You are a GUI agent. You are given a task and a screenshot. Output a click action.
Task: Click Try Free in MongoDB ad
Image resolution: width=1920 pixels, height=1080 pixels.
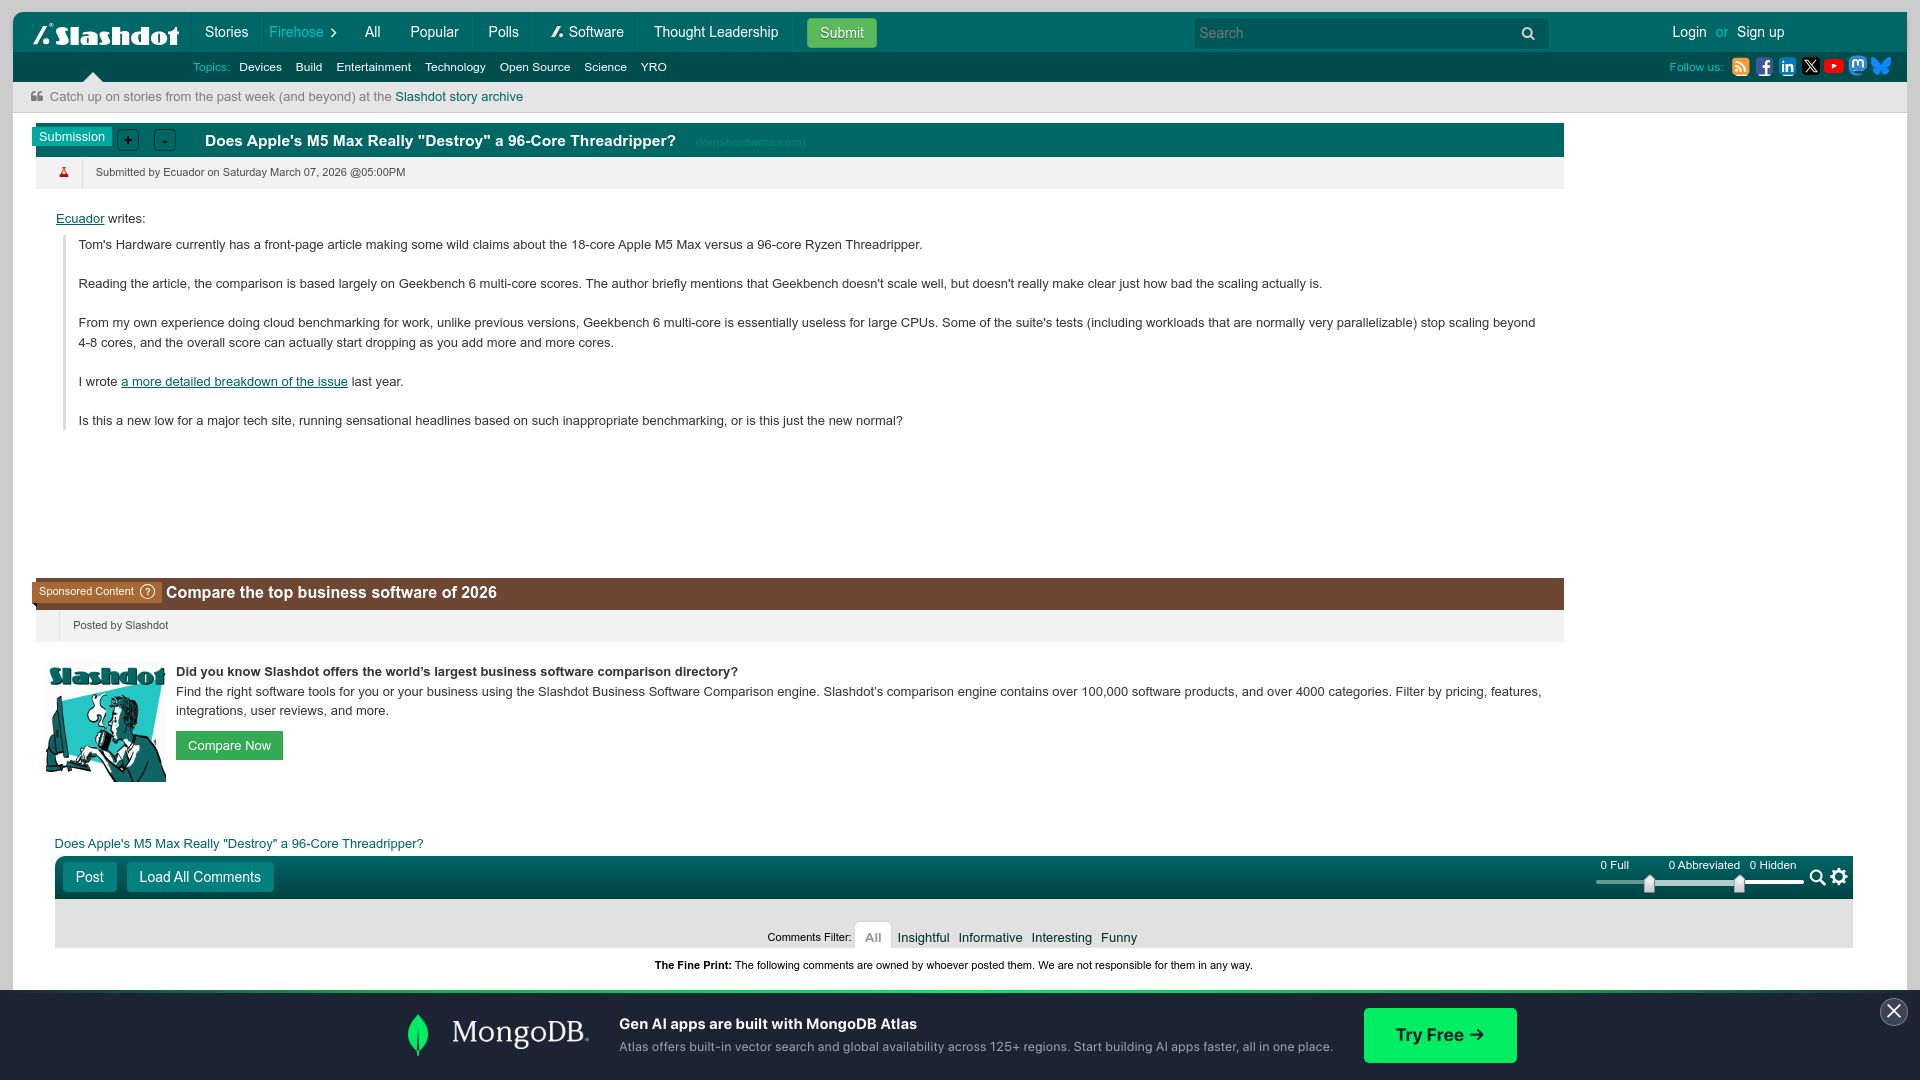click(x=1440, y=1036)
